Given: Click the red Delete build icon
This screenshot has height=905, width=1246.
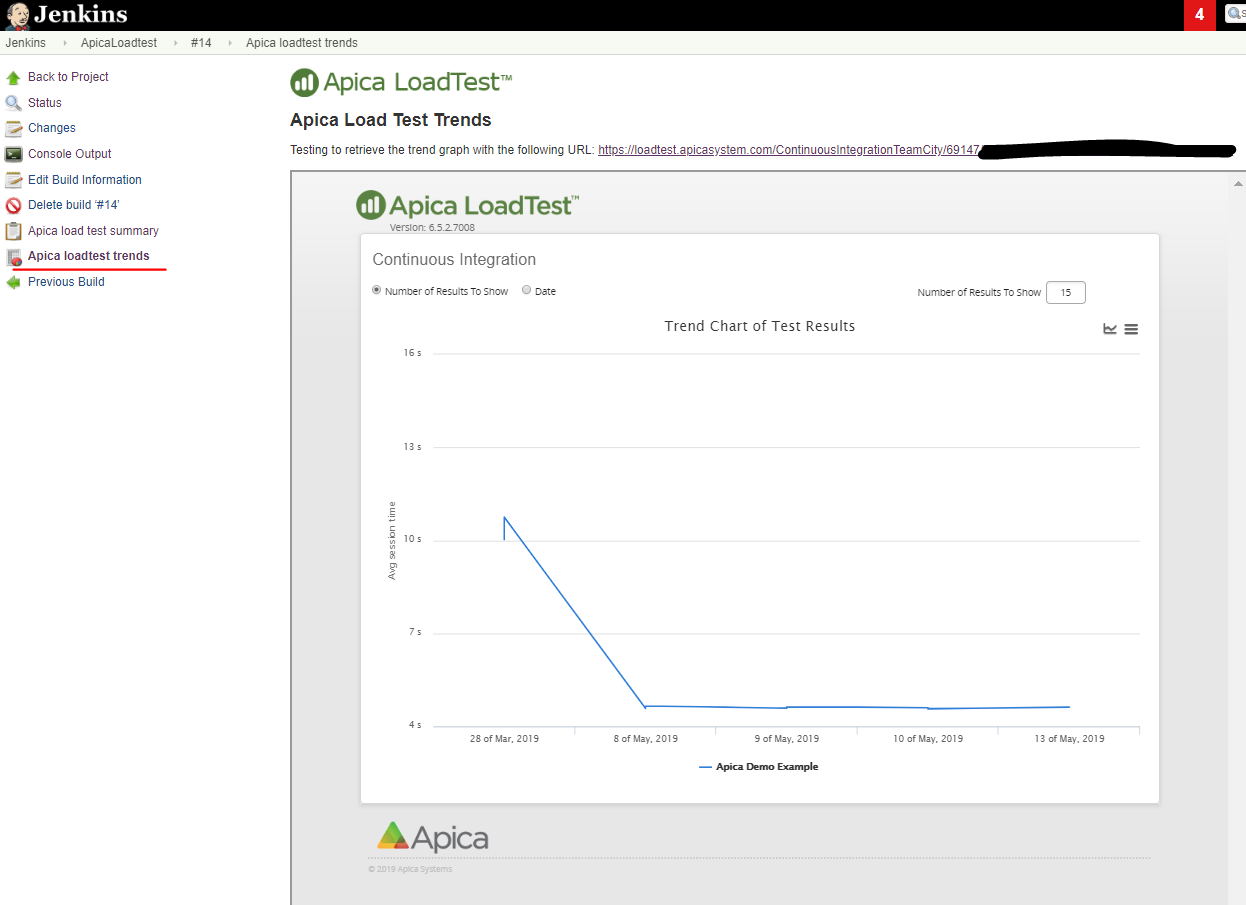Looking at the screenshot, I should click(x=13, y=205).
